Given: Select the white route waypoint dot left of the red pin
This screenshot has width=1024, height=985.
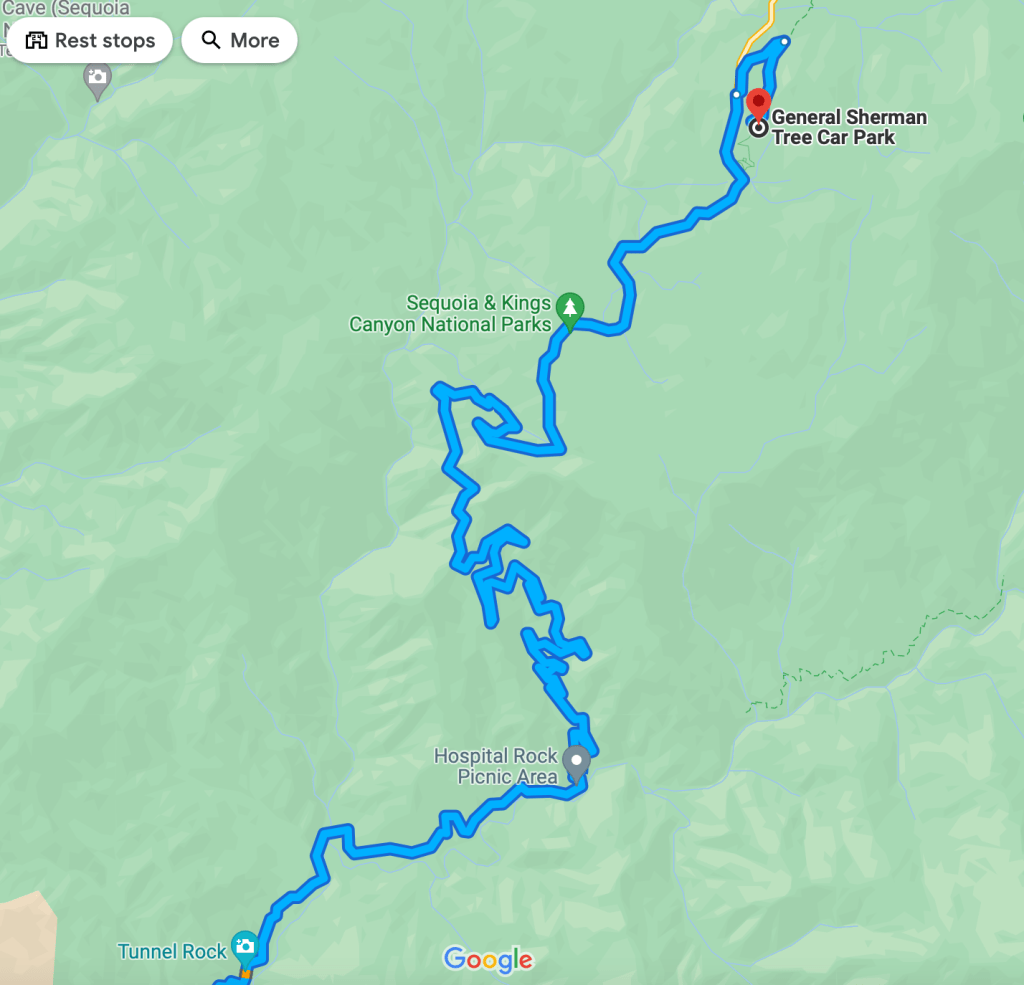Looking at the screenshot, I should pos(737,95).
